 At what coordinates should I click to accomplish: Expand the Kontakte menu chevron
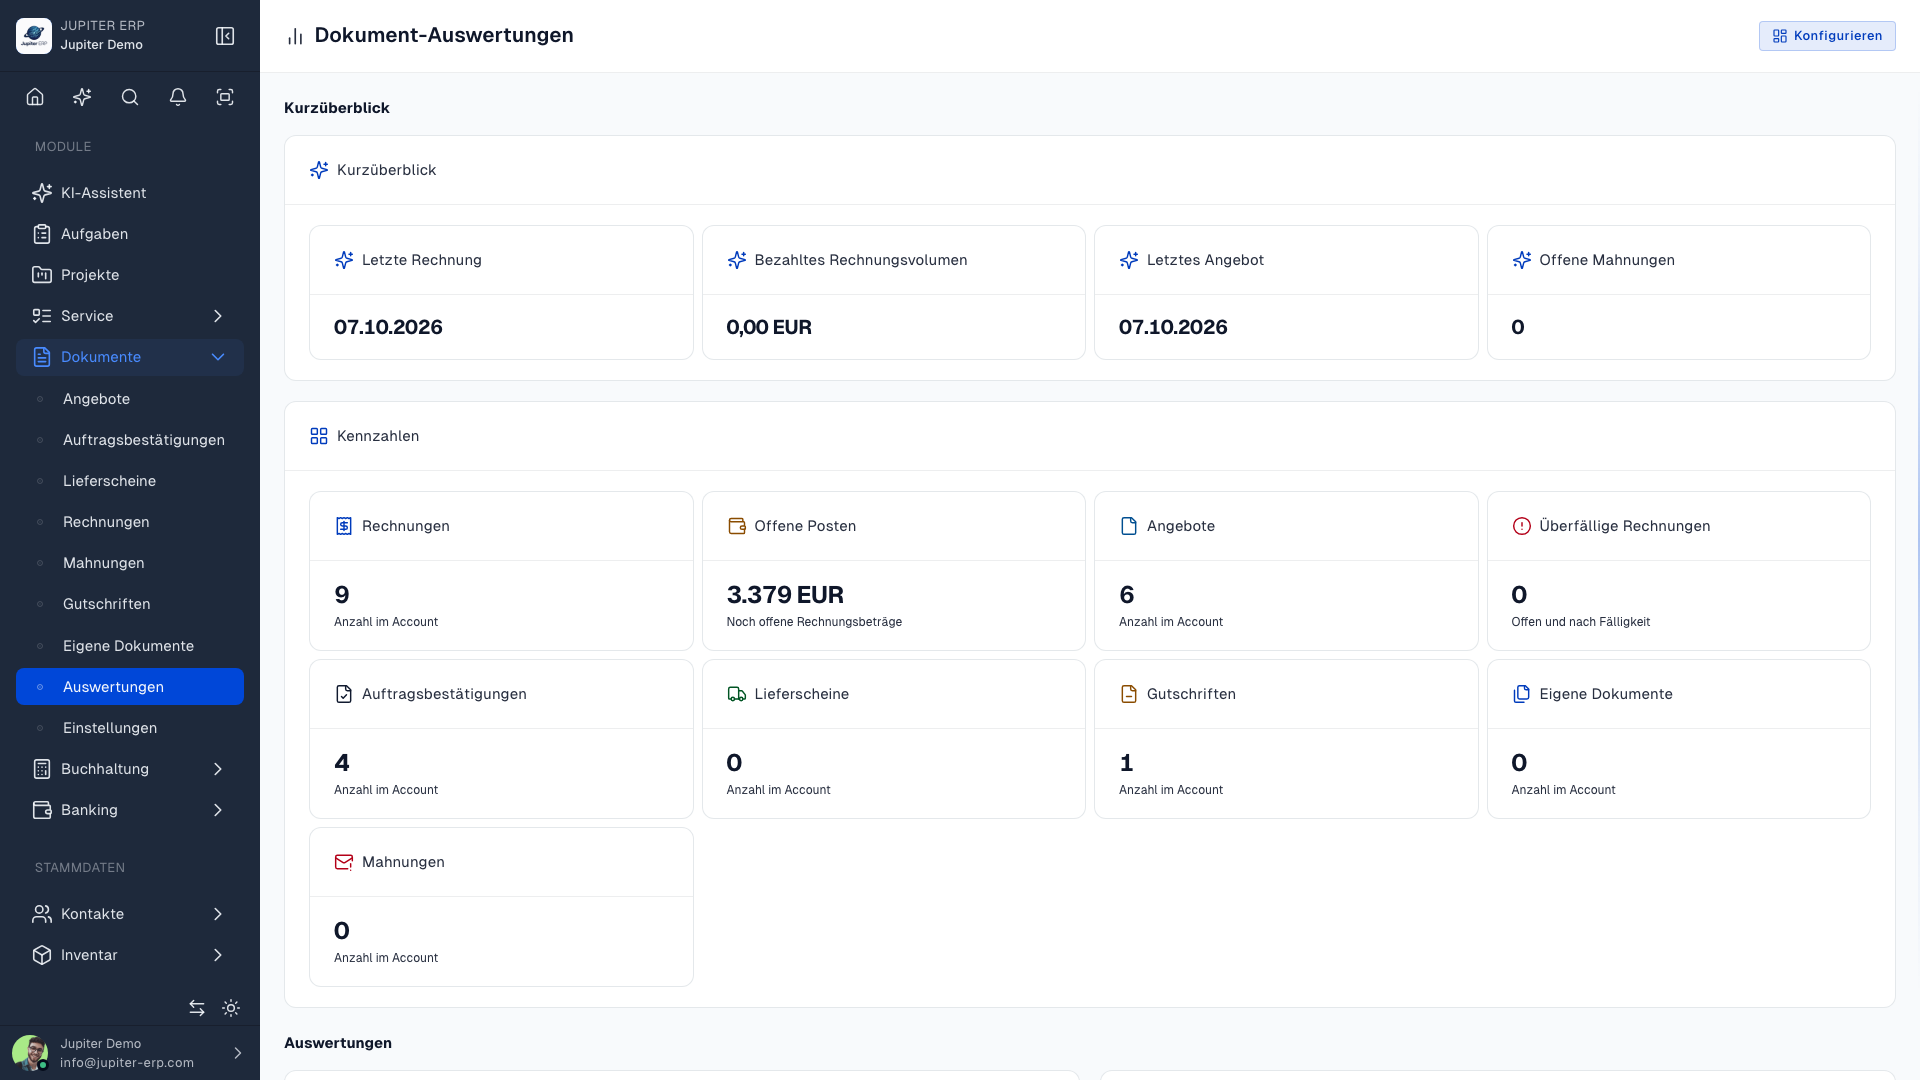[218, 914]
